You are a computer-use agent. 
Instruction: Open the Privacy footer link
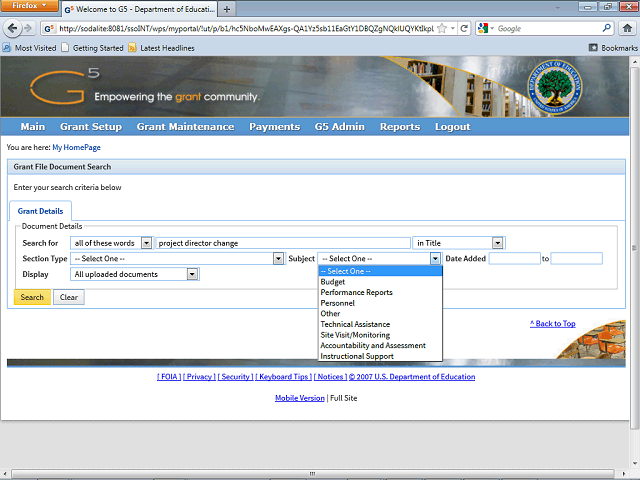[x=199, y=376]
